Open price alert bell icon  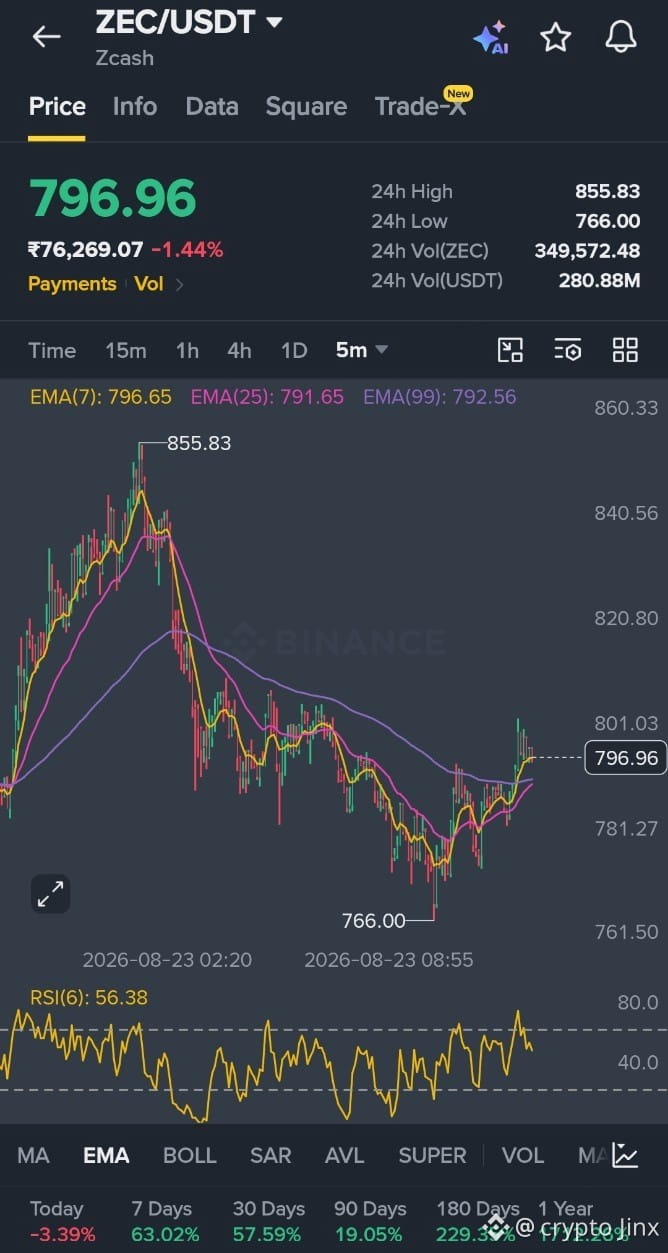(x=621, y=37)
